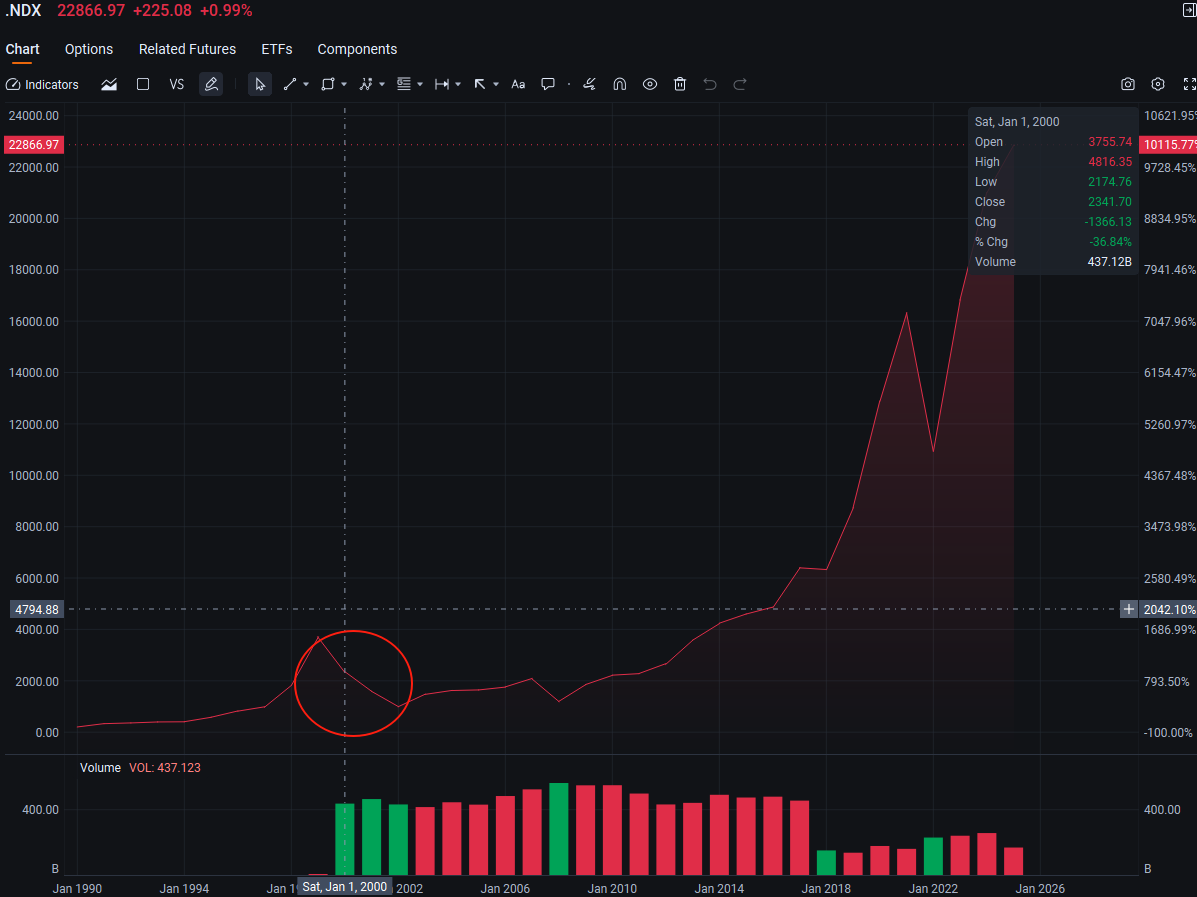Switch to the Options tab

[x=89, y=49]
